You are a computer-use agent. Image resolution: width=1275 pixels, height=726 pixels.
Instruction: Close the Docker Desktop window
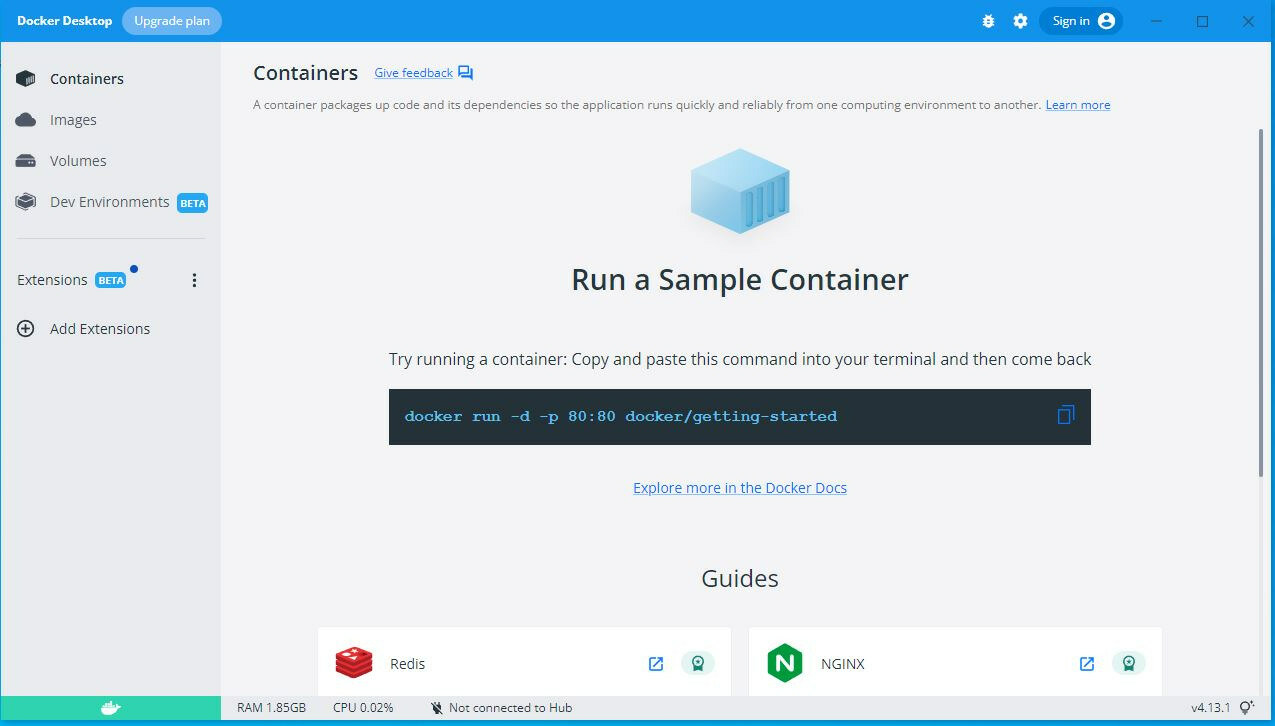coord(1249,21)
